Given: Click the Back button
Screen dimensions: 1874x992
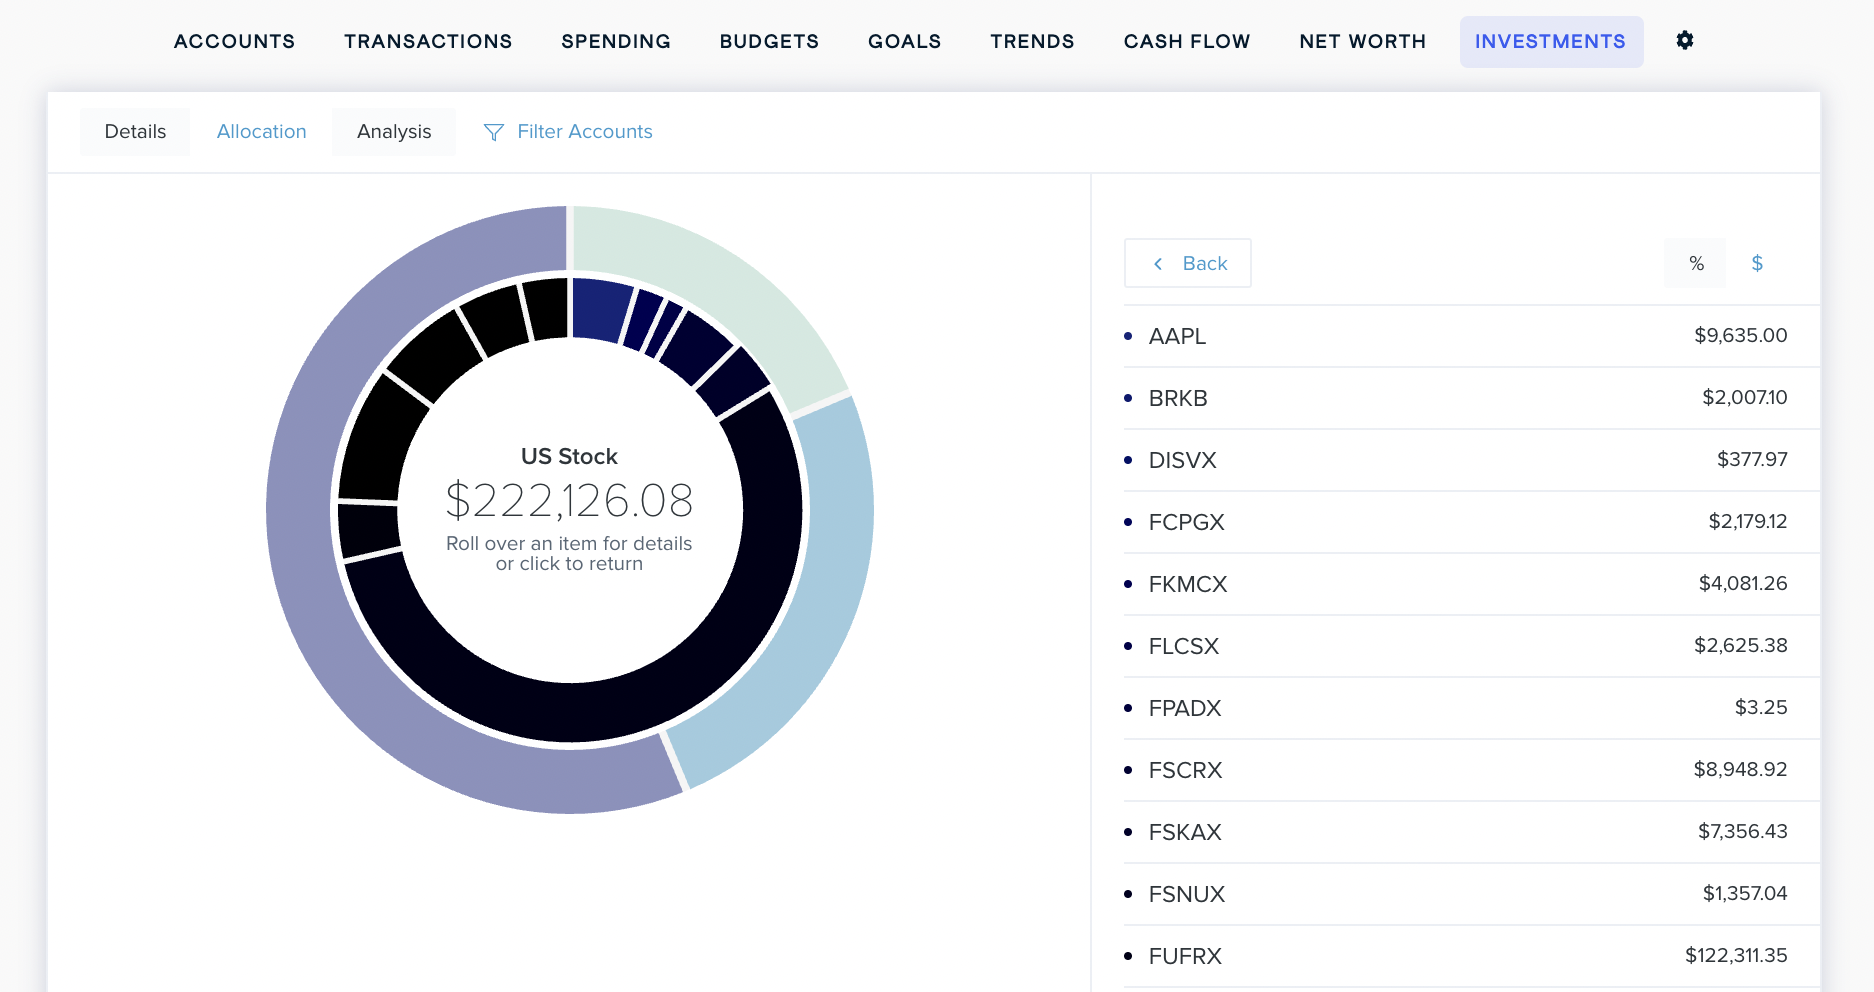Looking at the screenshot, I should [x=1188, y=264].
